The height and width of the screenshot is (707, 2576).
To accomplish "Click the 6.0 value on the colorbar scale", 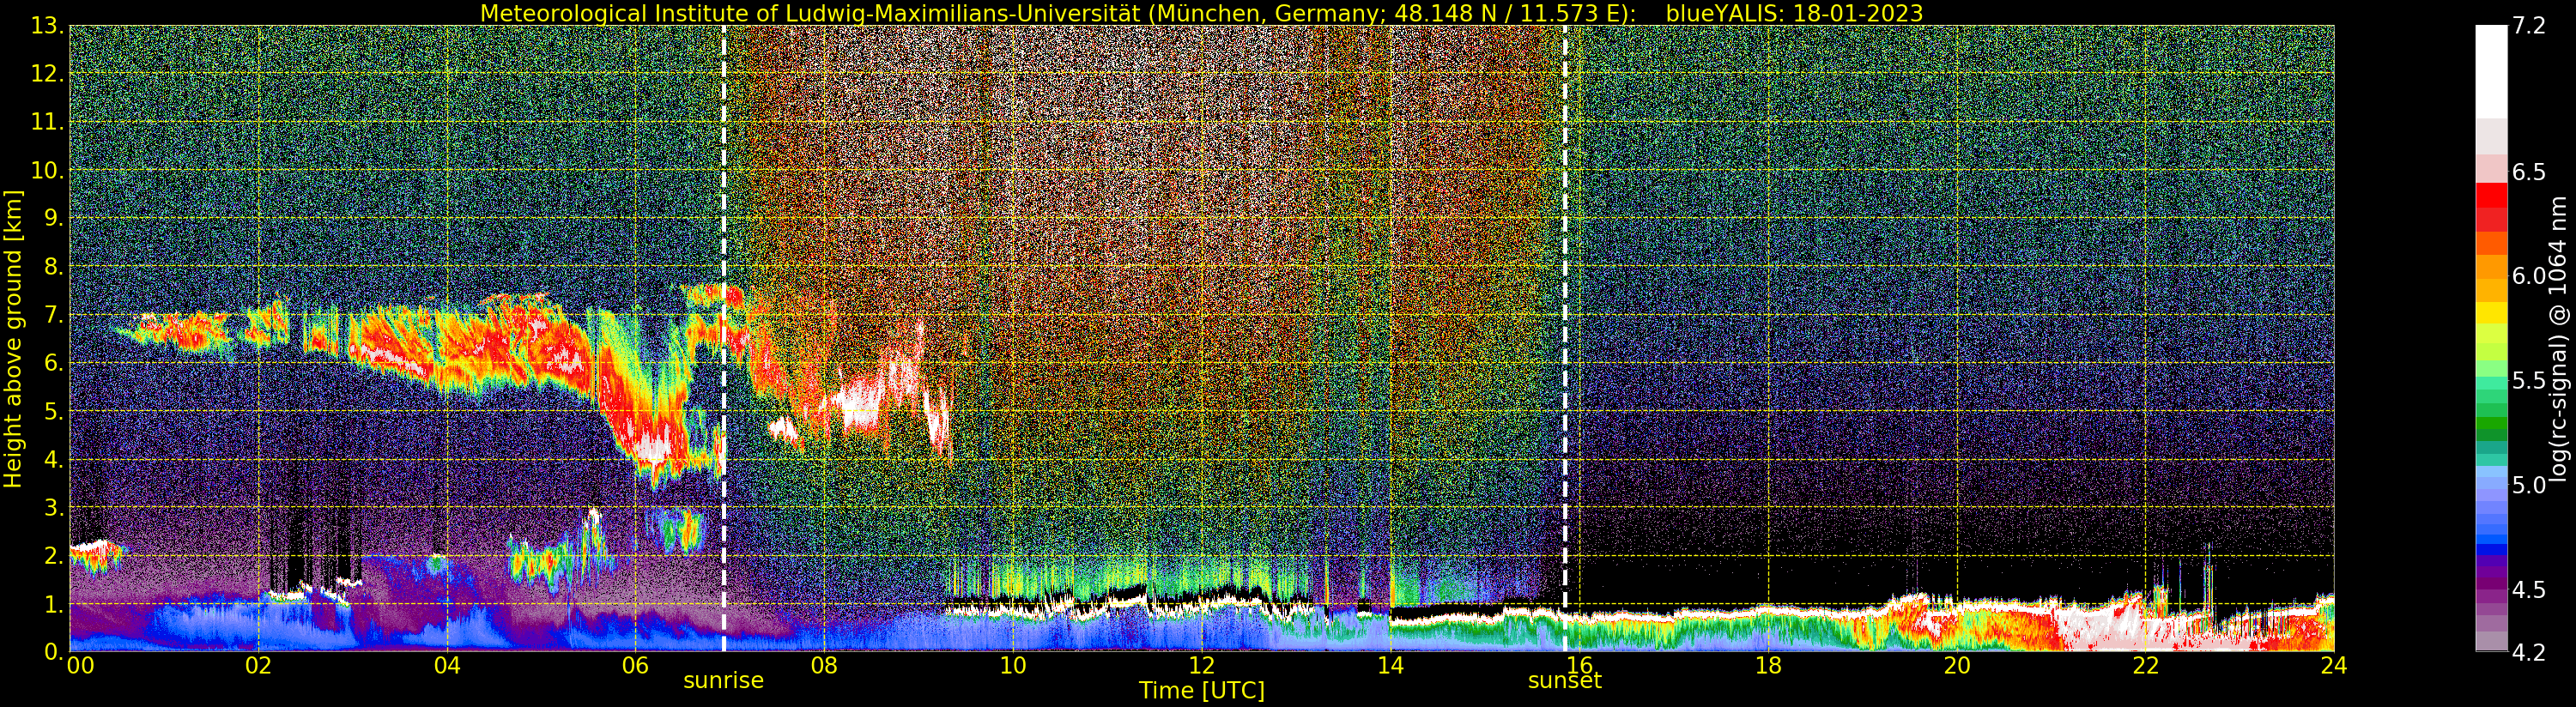I will tap(2530, 276).
